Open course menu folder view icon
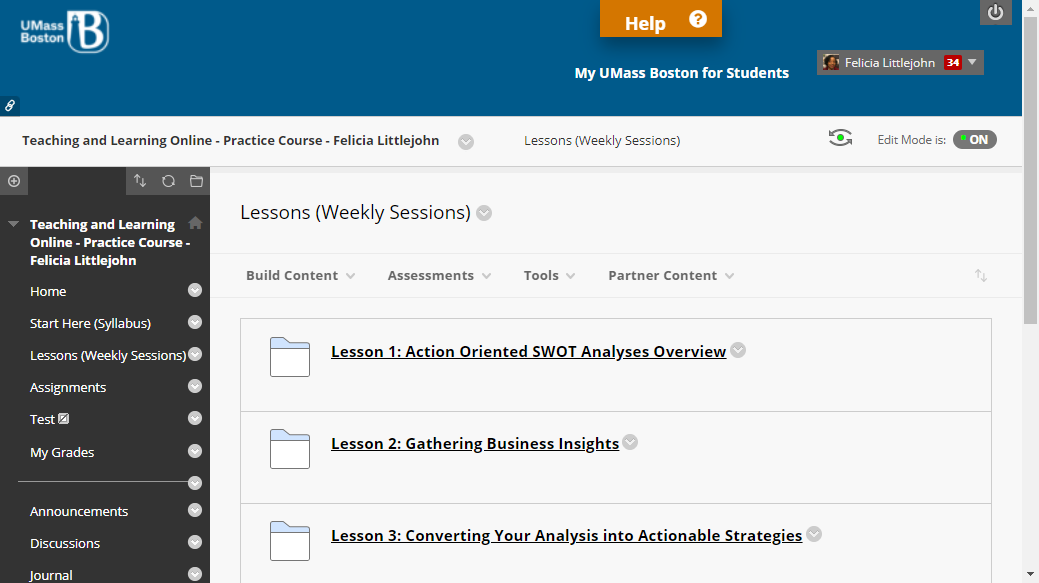Screen dimensions: 1039x583 point(196,181)
